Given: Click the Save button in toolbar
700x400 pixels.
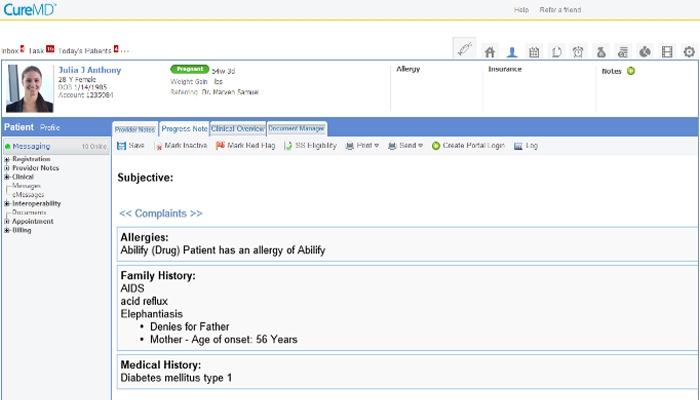Looking at the screenshot, I should point(131,146).
